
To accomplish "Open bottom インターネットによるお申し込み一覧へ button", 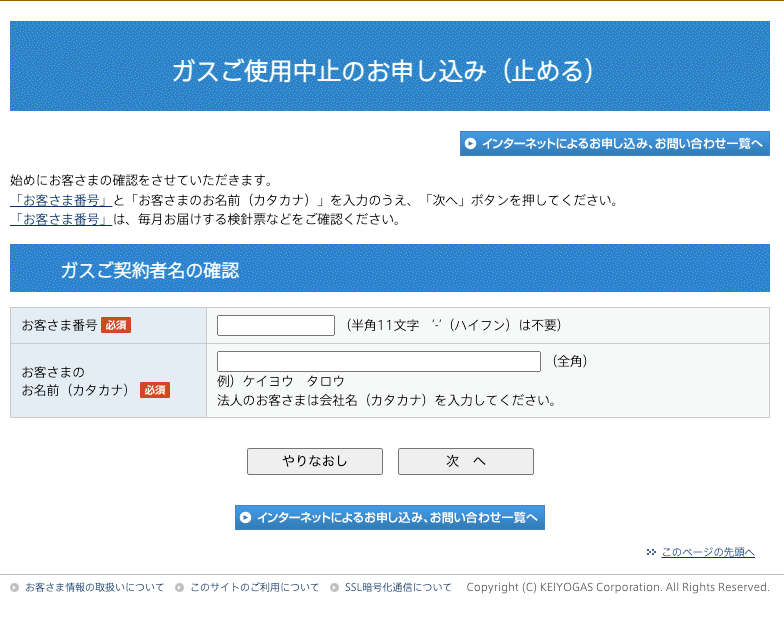I will point(390,518).
